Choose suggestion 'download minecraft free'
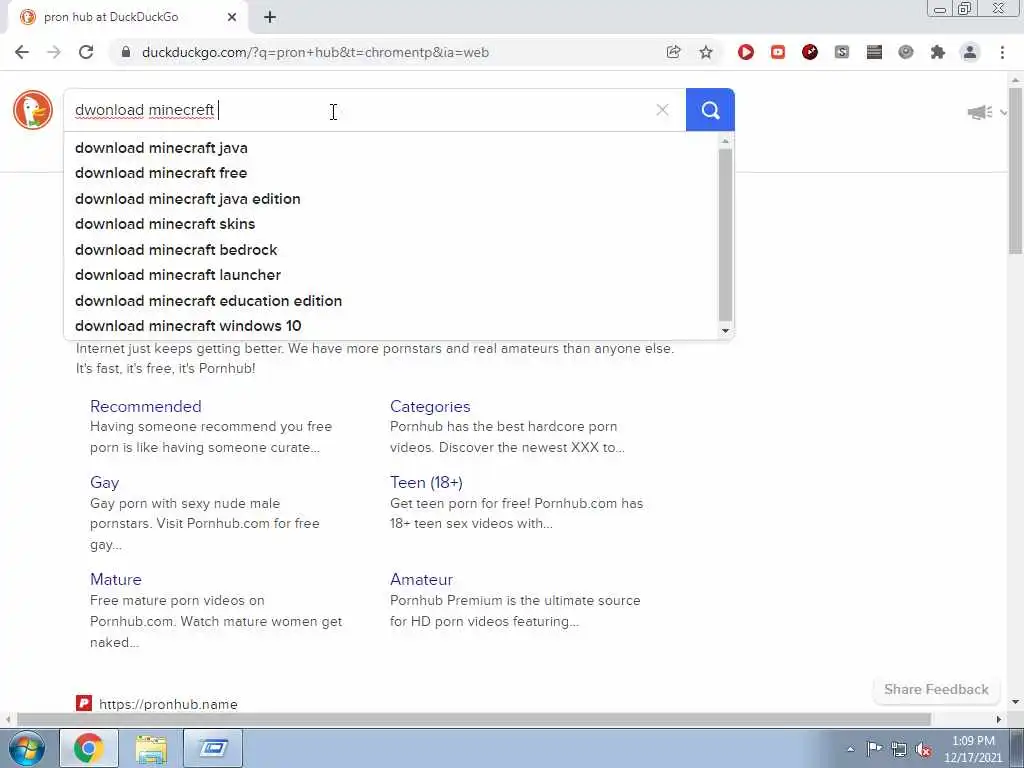Screen dimensions: 1024x768 (x=391, y=173)
